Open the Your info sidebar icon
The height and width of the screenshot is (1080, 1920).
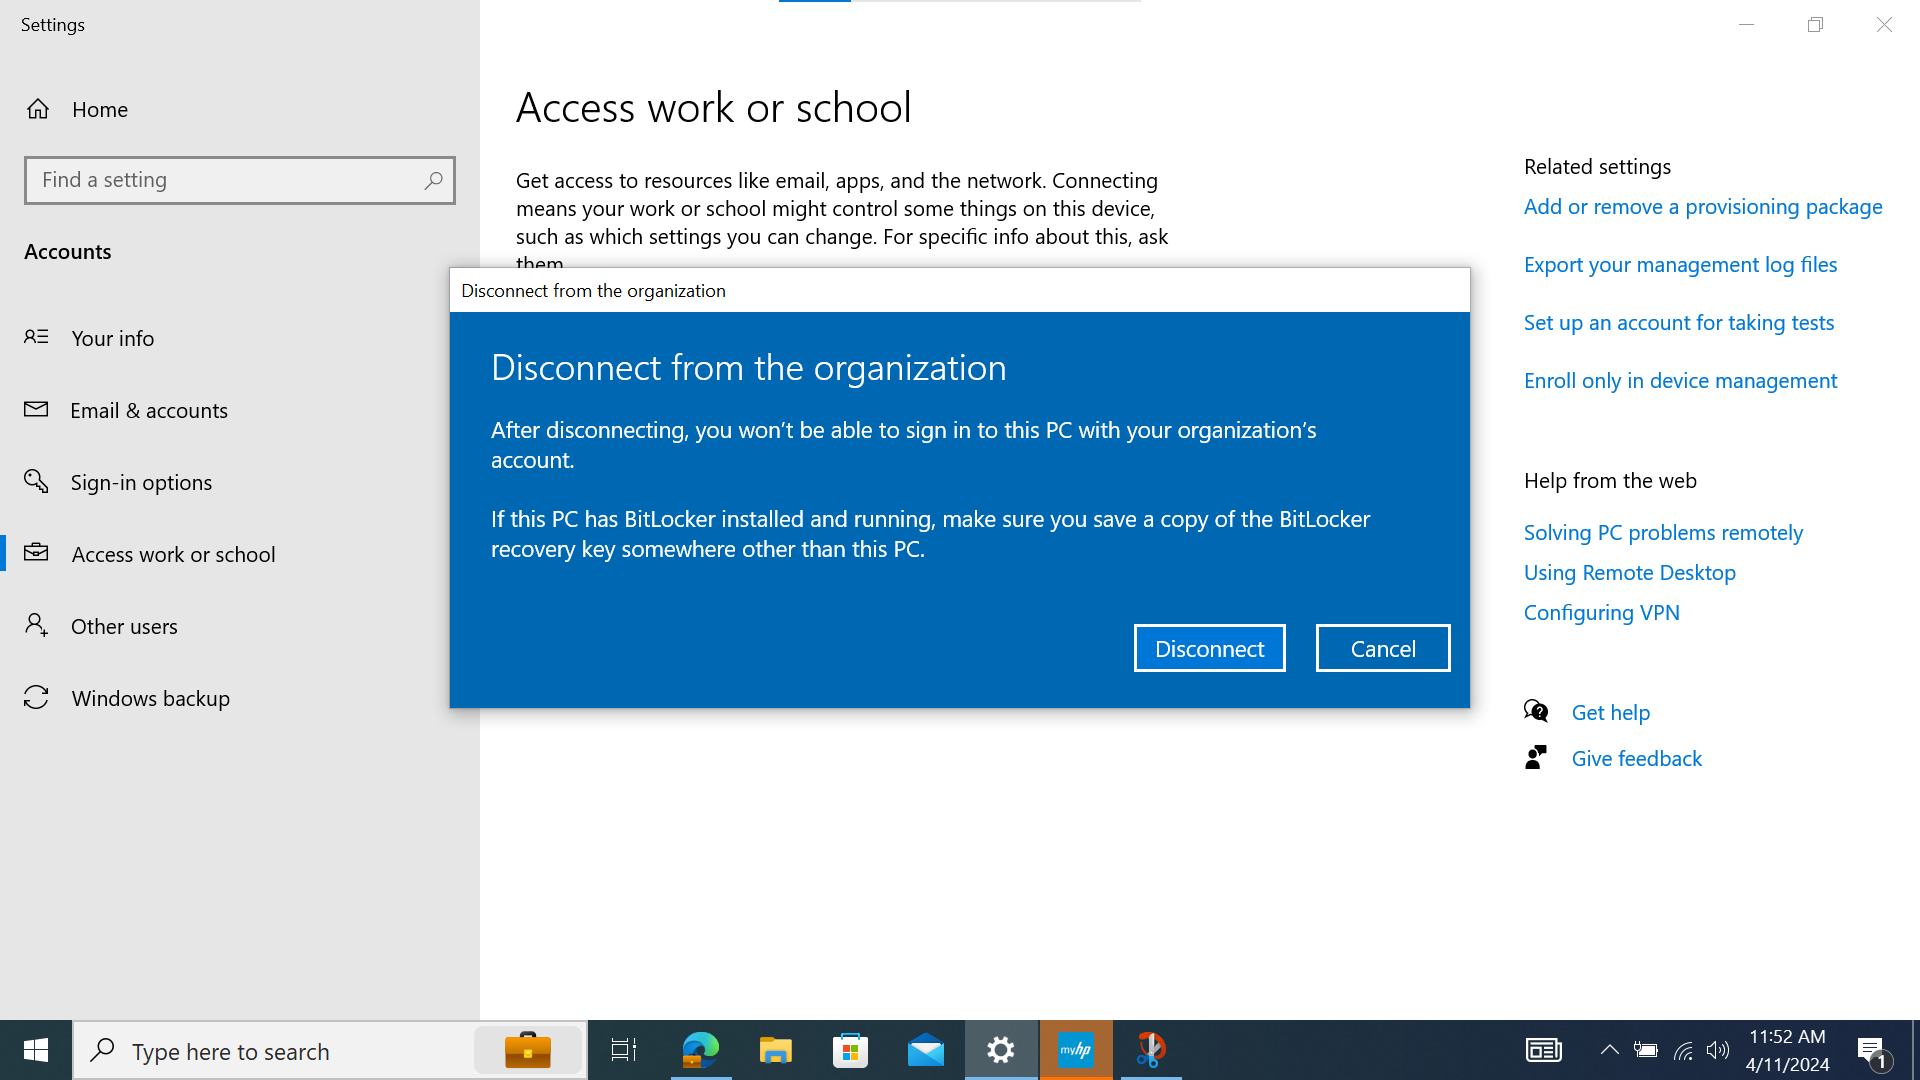tap(37, 337)
